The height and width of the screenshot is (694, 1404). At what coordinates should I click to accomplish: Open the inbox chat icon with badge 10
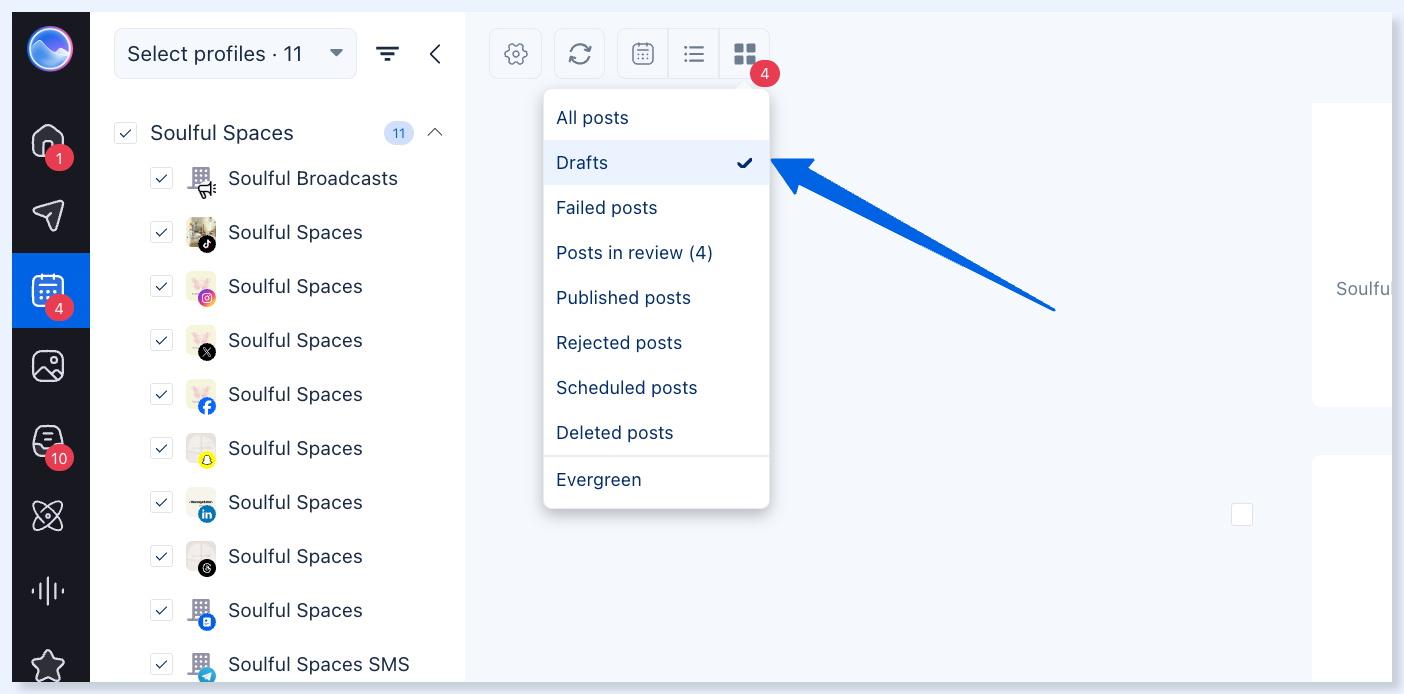[48, 441]
